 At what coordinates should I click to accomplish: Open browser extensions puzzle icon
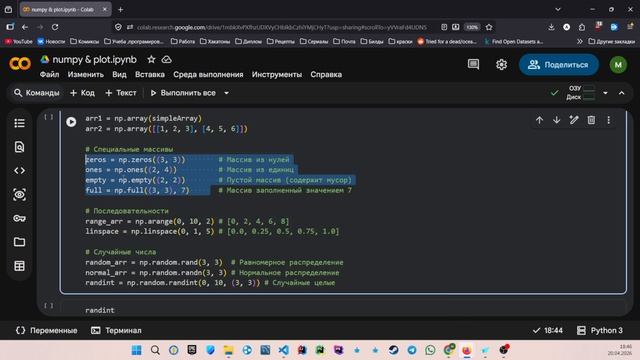click(x=582, y=27)
